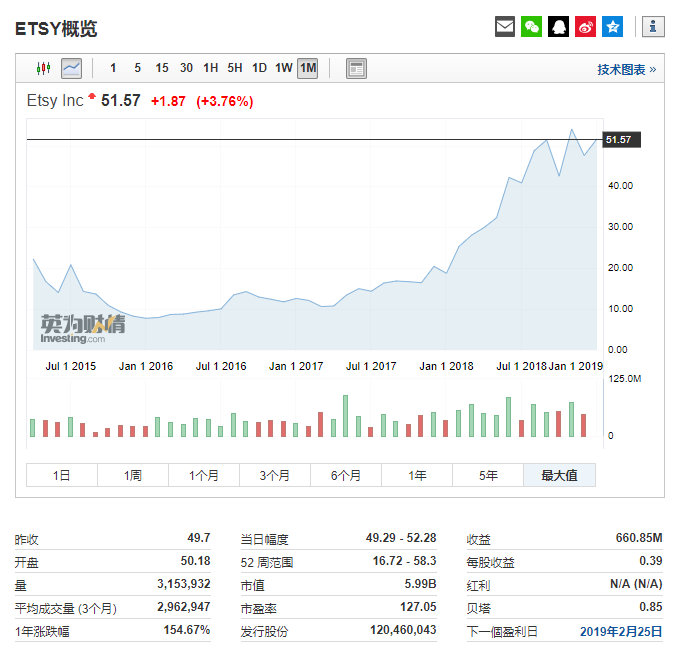
Task: Choose the 1日 time range tab
Action: pos(62,475)
